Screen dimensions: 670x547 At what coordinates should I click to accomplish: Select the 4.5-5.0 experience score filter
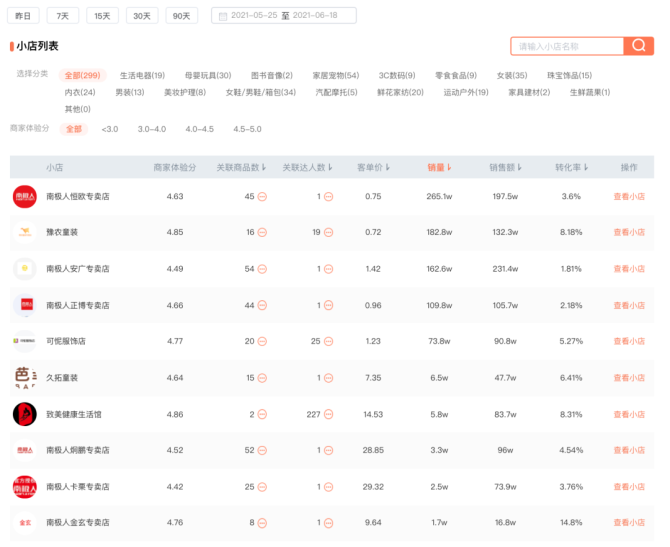click(x=247, y=129)
